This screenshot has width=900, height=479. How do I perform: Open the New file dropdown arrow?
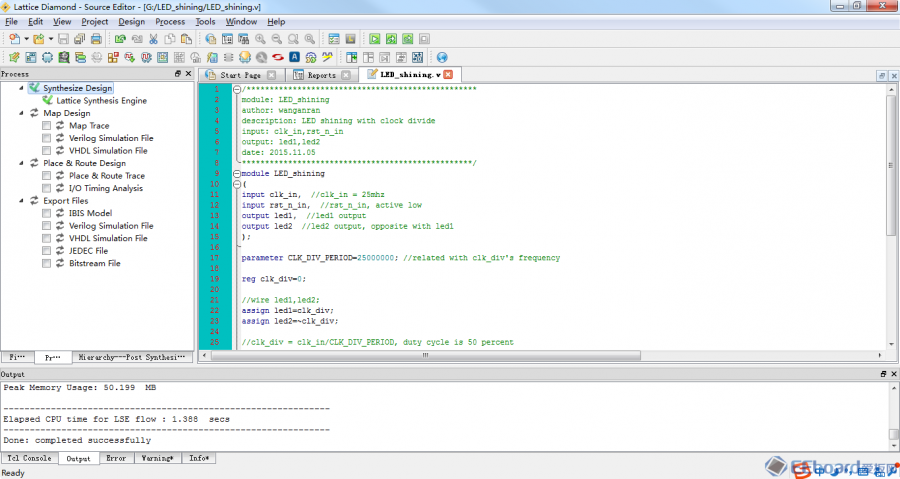click(x=24, y=39)
